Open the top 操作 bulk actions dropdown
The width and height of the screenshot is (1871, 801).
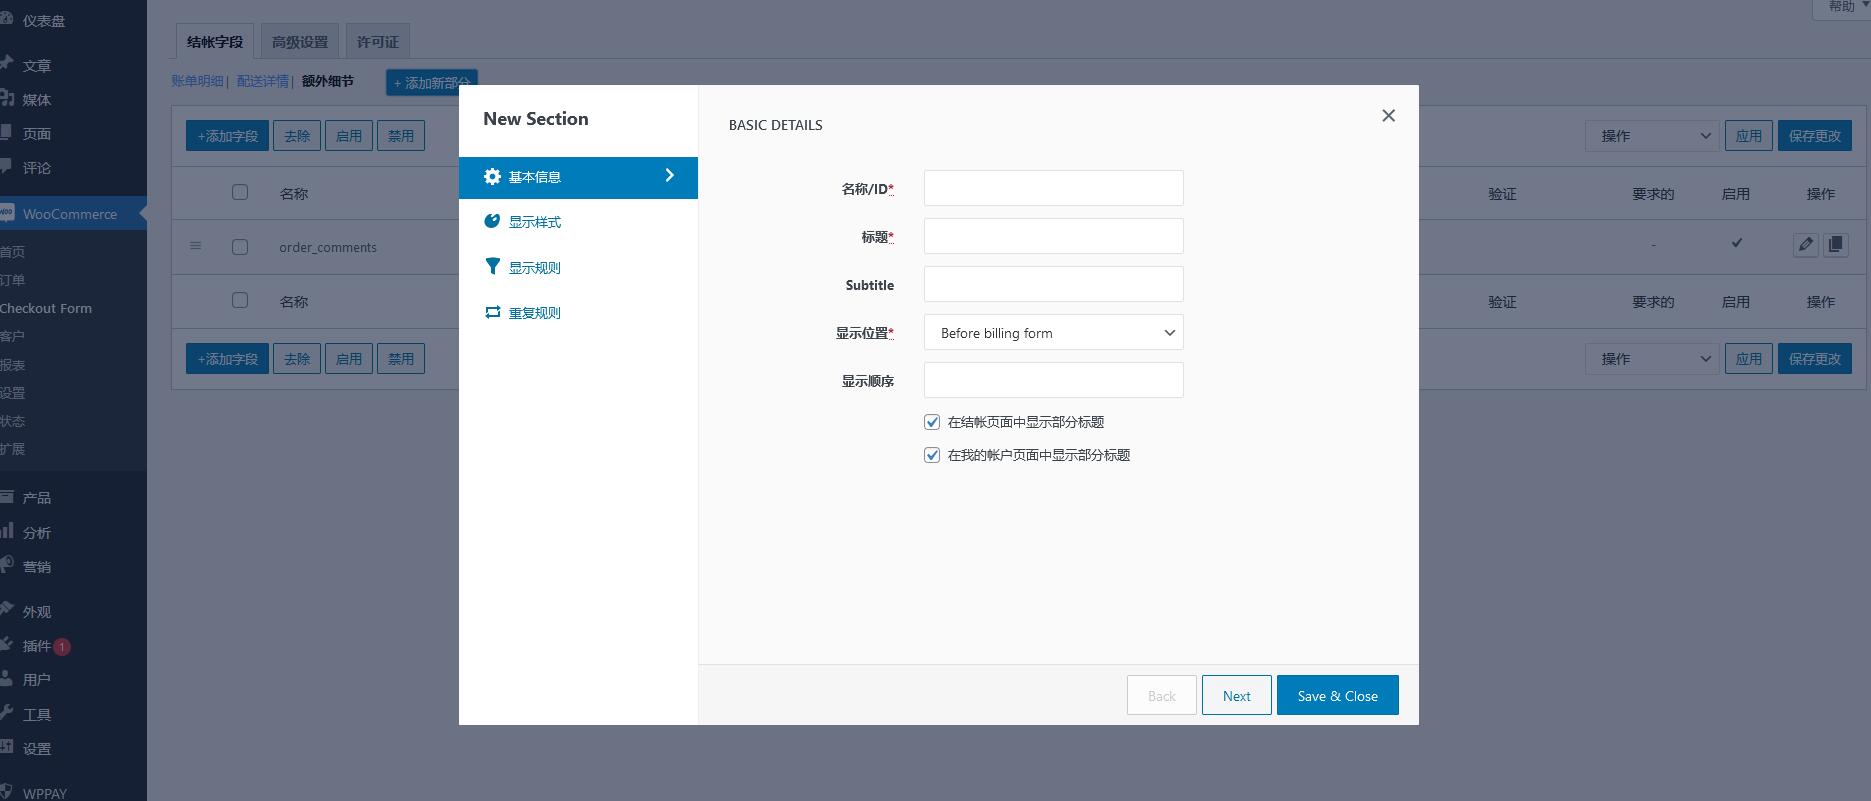[x=1651, y=136]
